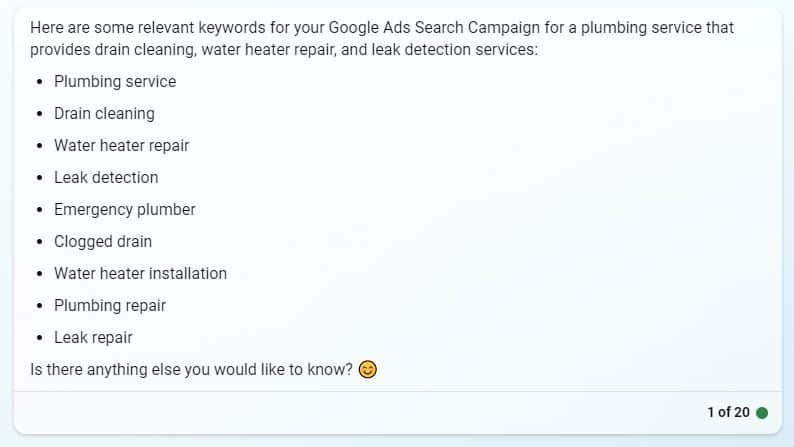Viewport: 794px width, 447px height.
Task: Click the "Plumbing repair" bullet item
Action: (x=110, y=306)
